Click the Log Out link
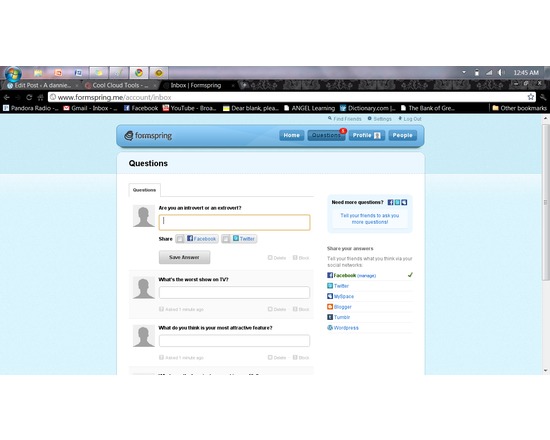The height and width of the screenshot is (440, 550). (x=410, y=119)
